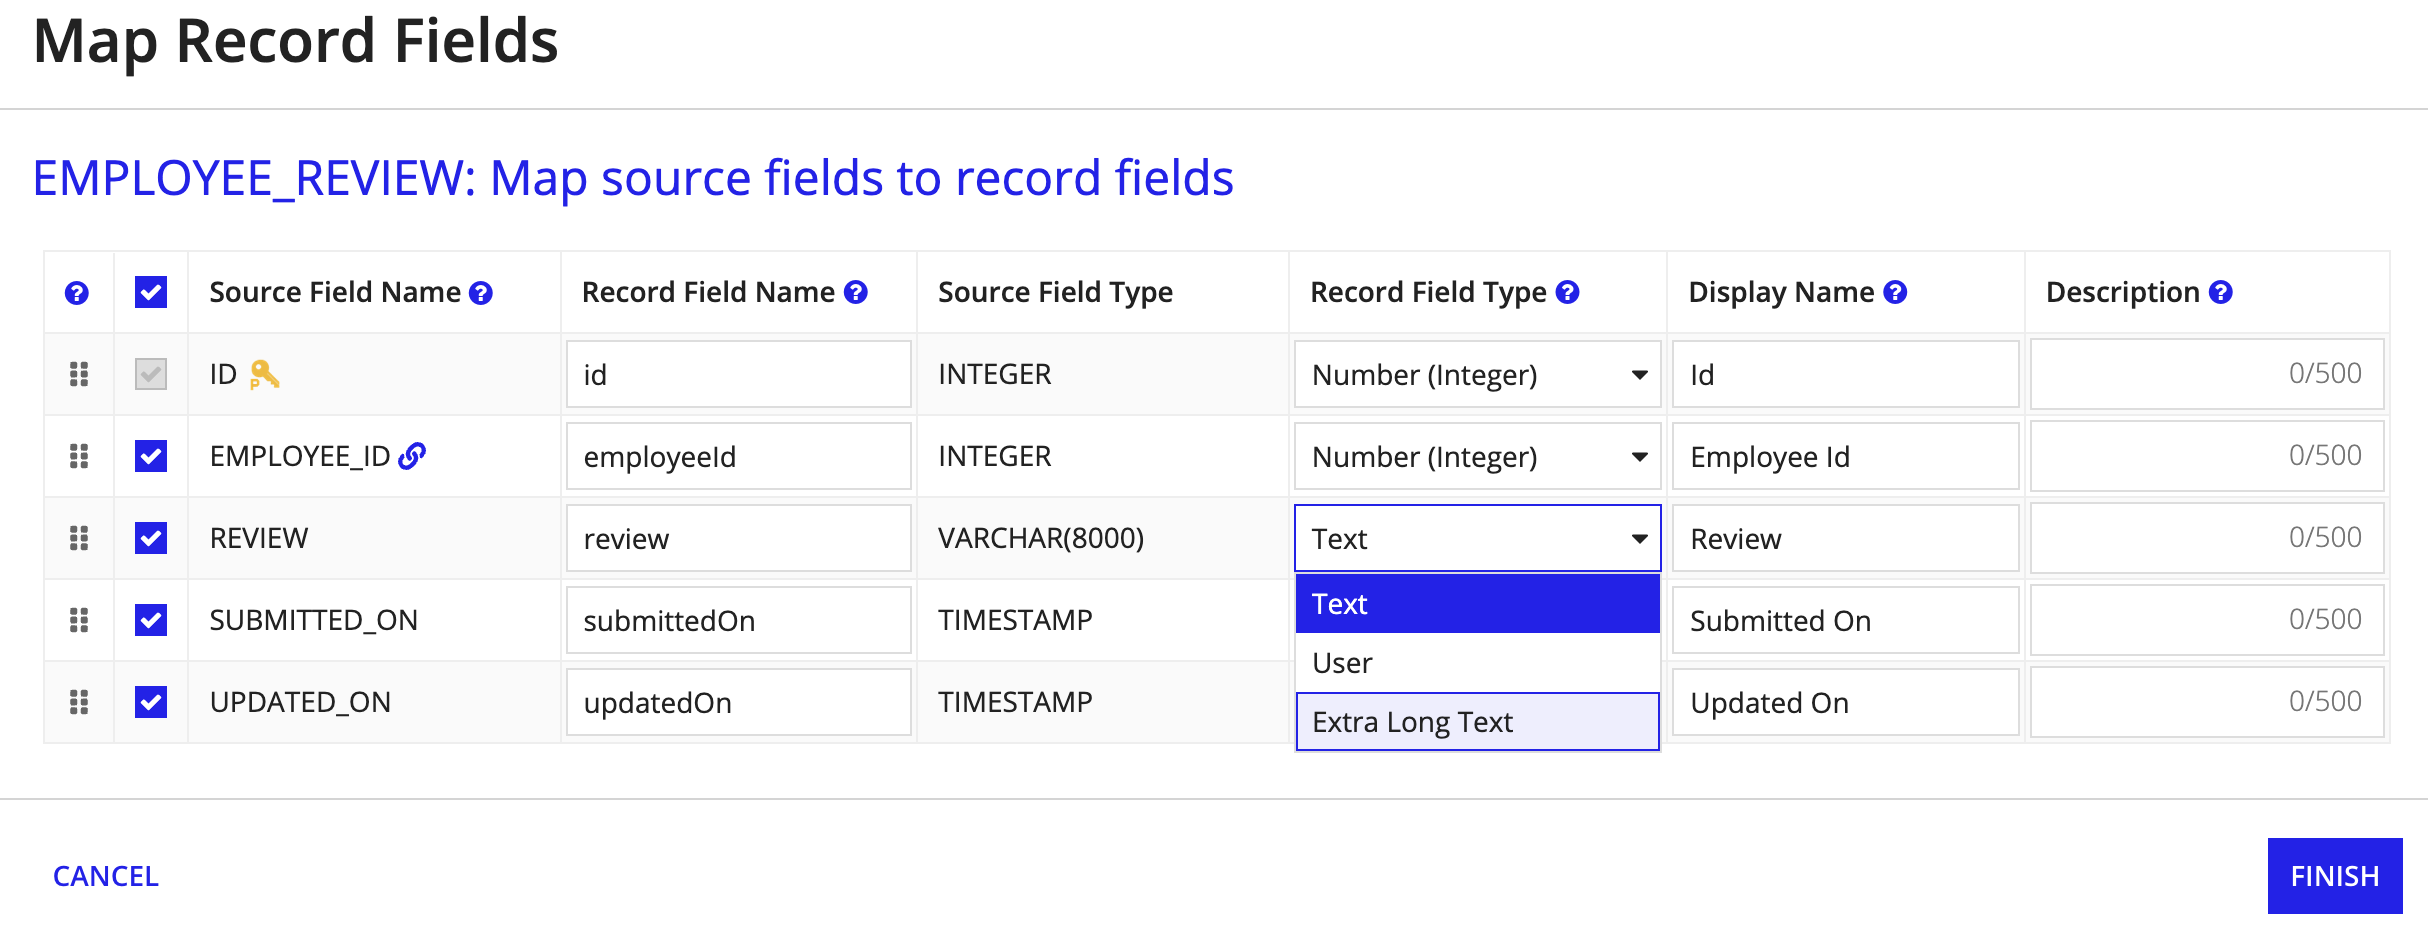Uncheck the EMPLOYEE_ID field checkbox
Screen dimensions: 2428x940
[151, 456]
